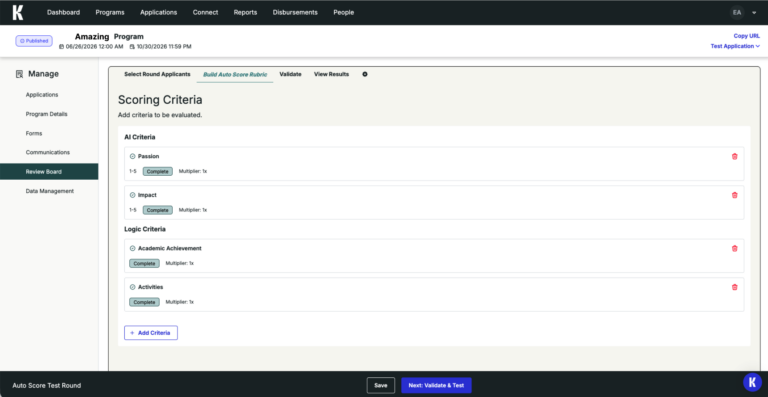The height and width of the screenshot is (397, 768).
Task: Click the Logic Criteria section heading
Action: [145, 229]
